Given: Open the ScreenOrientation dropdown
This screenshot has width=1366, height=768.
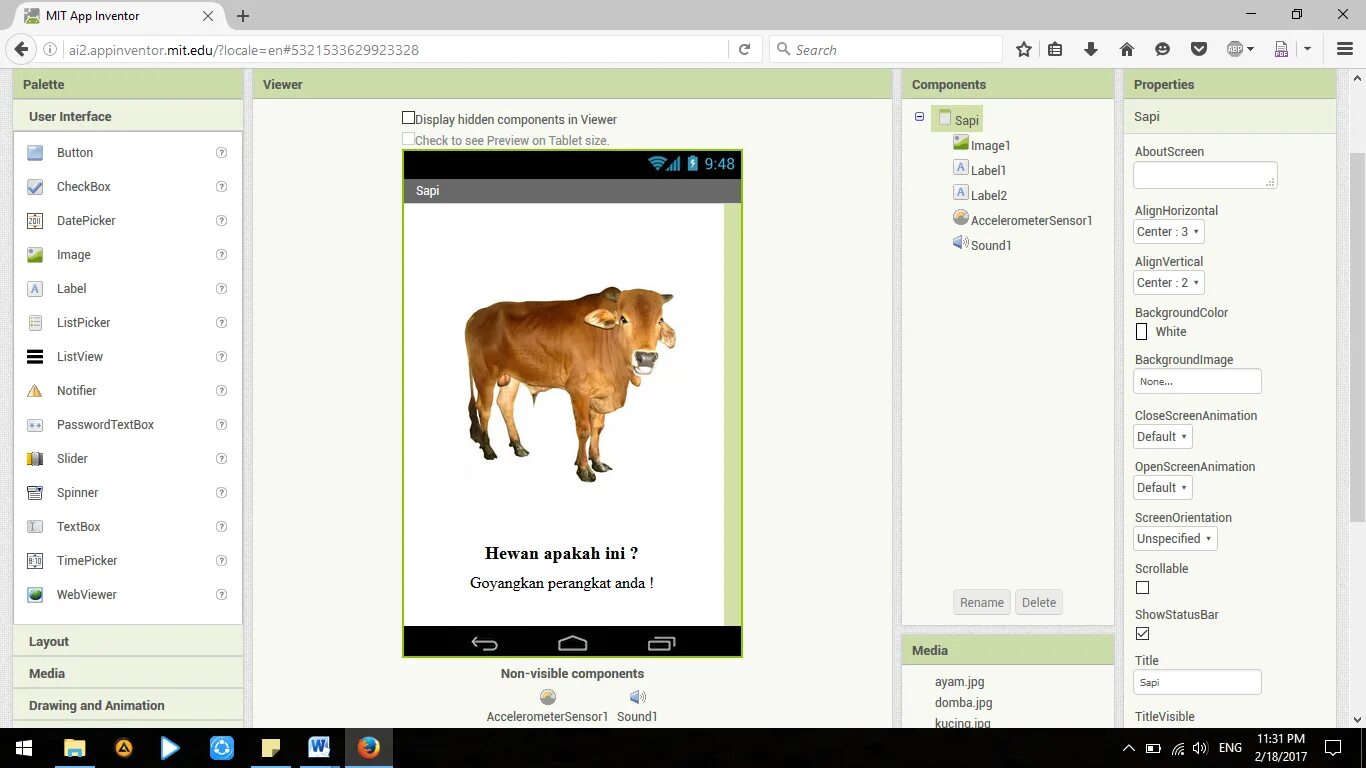Looking at the screenshot, I should (1174, 538).
